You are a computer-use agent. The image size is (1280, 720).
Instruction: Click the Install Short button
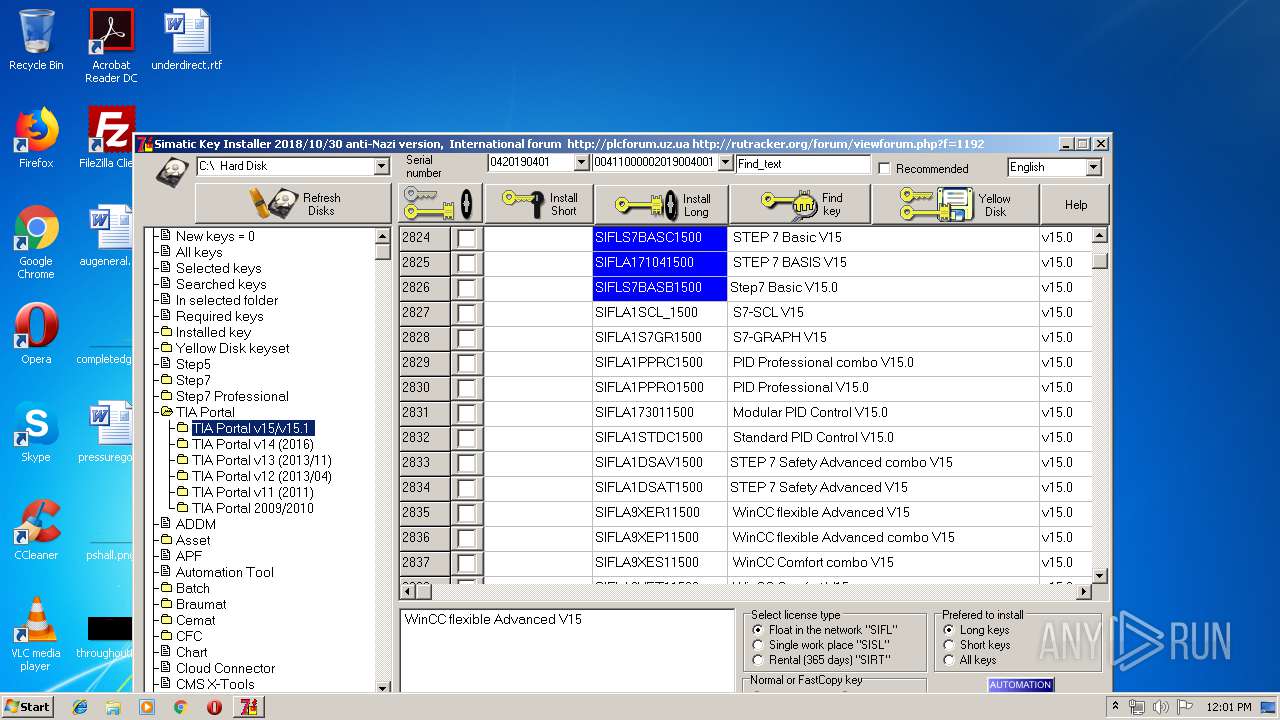coord(540,204)
